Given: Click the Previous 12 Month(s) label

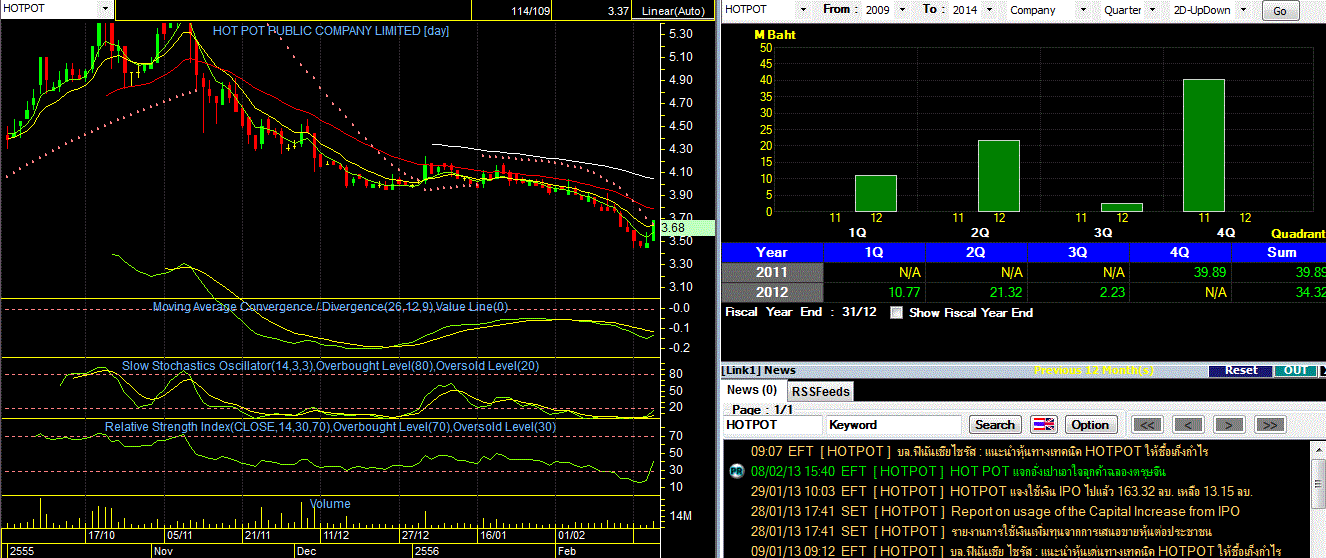Looking at the screenshot, I should click(x=1094, y=370).
